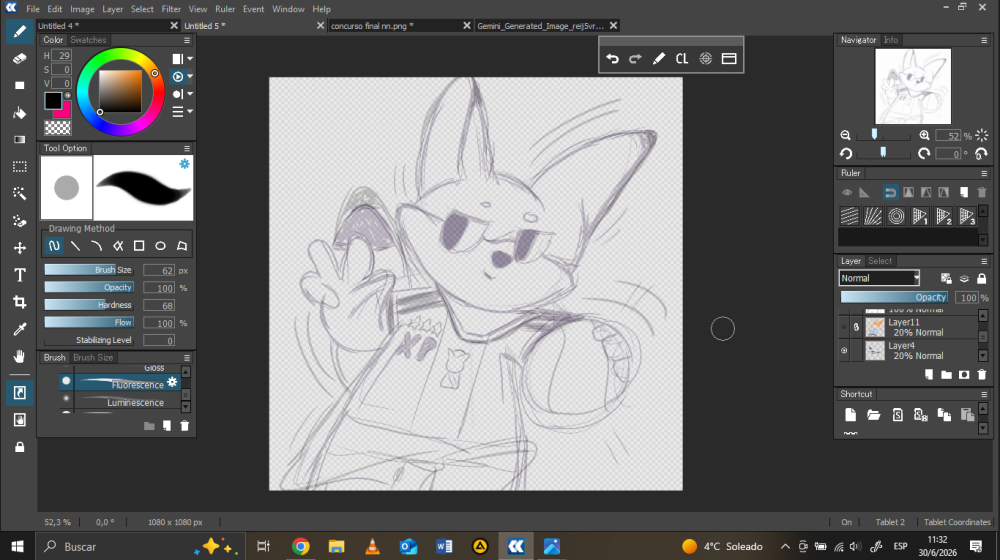1000x560 pixels.
Task: Select the Eraser tool
Action: pyautogui.click(x=20, y=59)
